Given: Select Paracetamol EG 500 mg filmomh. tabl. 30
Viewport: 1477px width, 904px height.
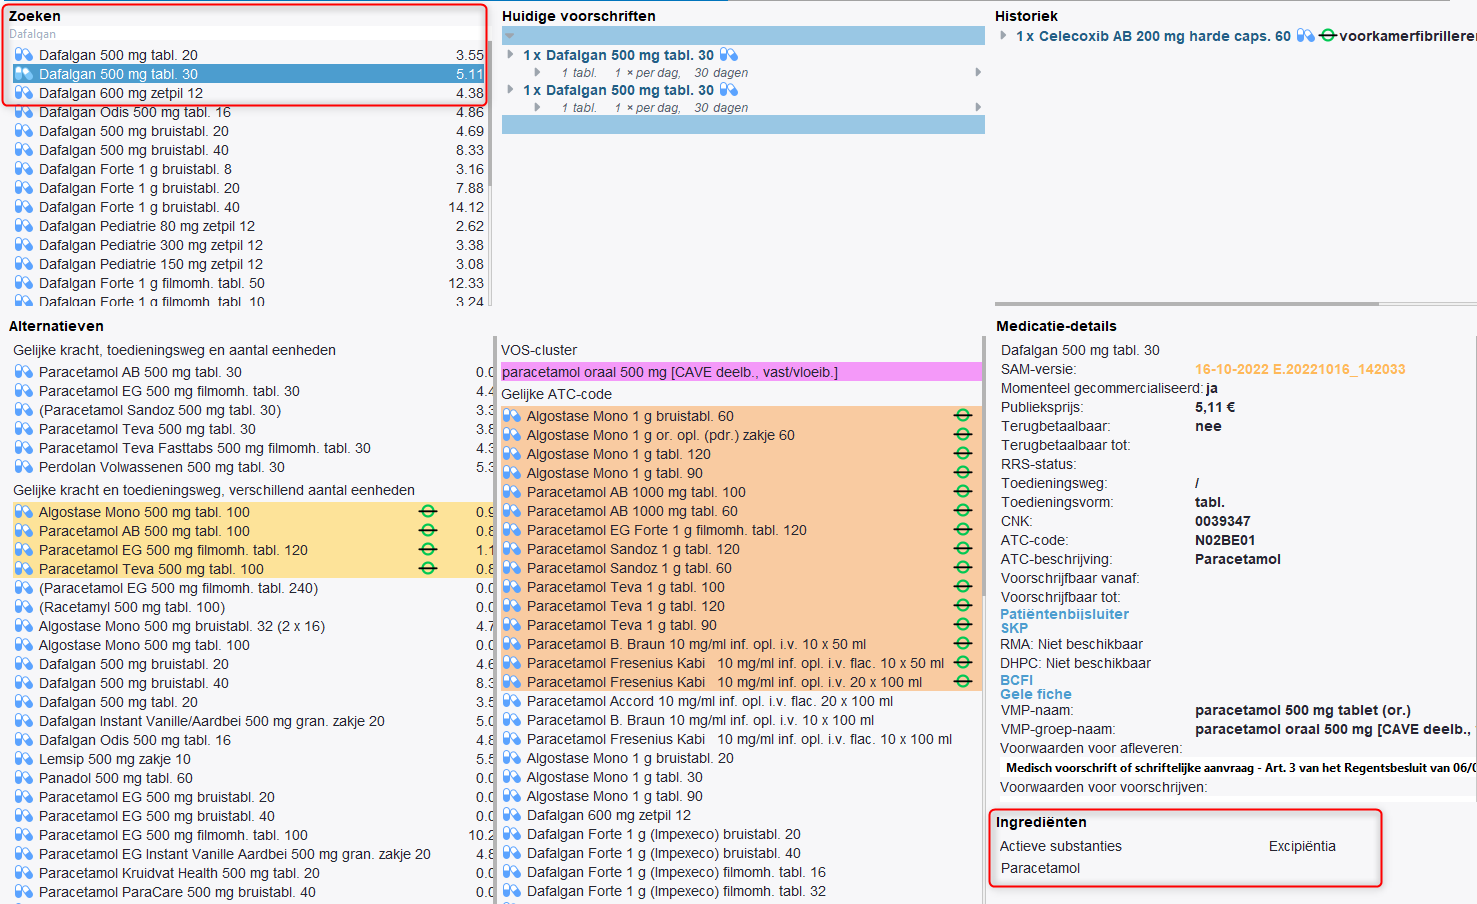Looking at the screenshot, I should 252,391.
